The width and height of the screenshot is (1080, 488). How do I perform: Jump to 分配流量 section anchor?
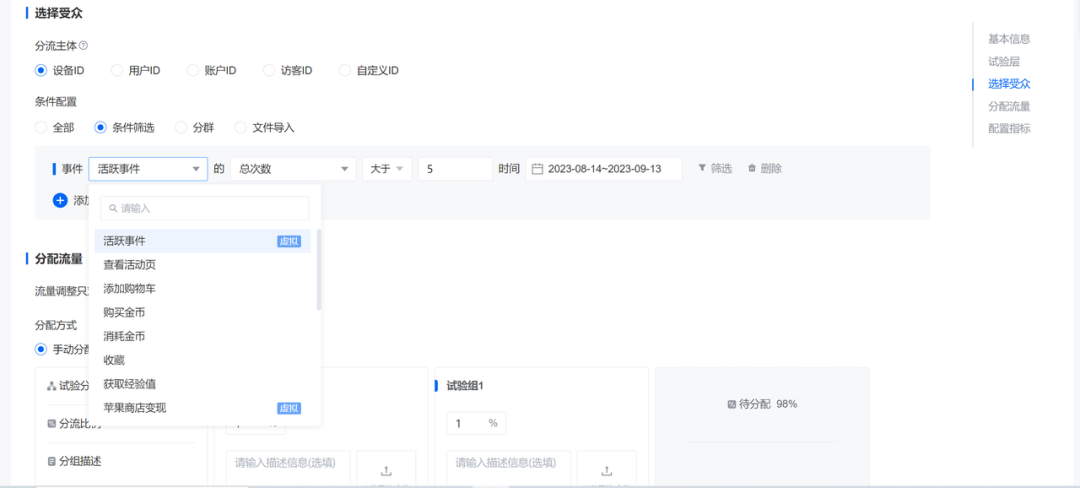[x=1009, y=106]
